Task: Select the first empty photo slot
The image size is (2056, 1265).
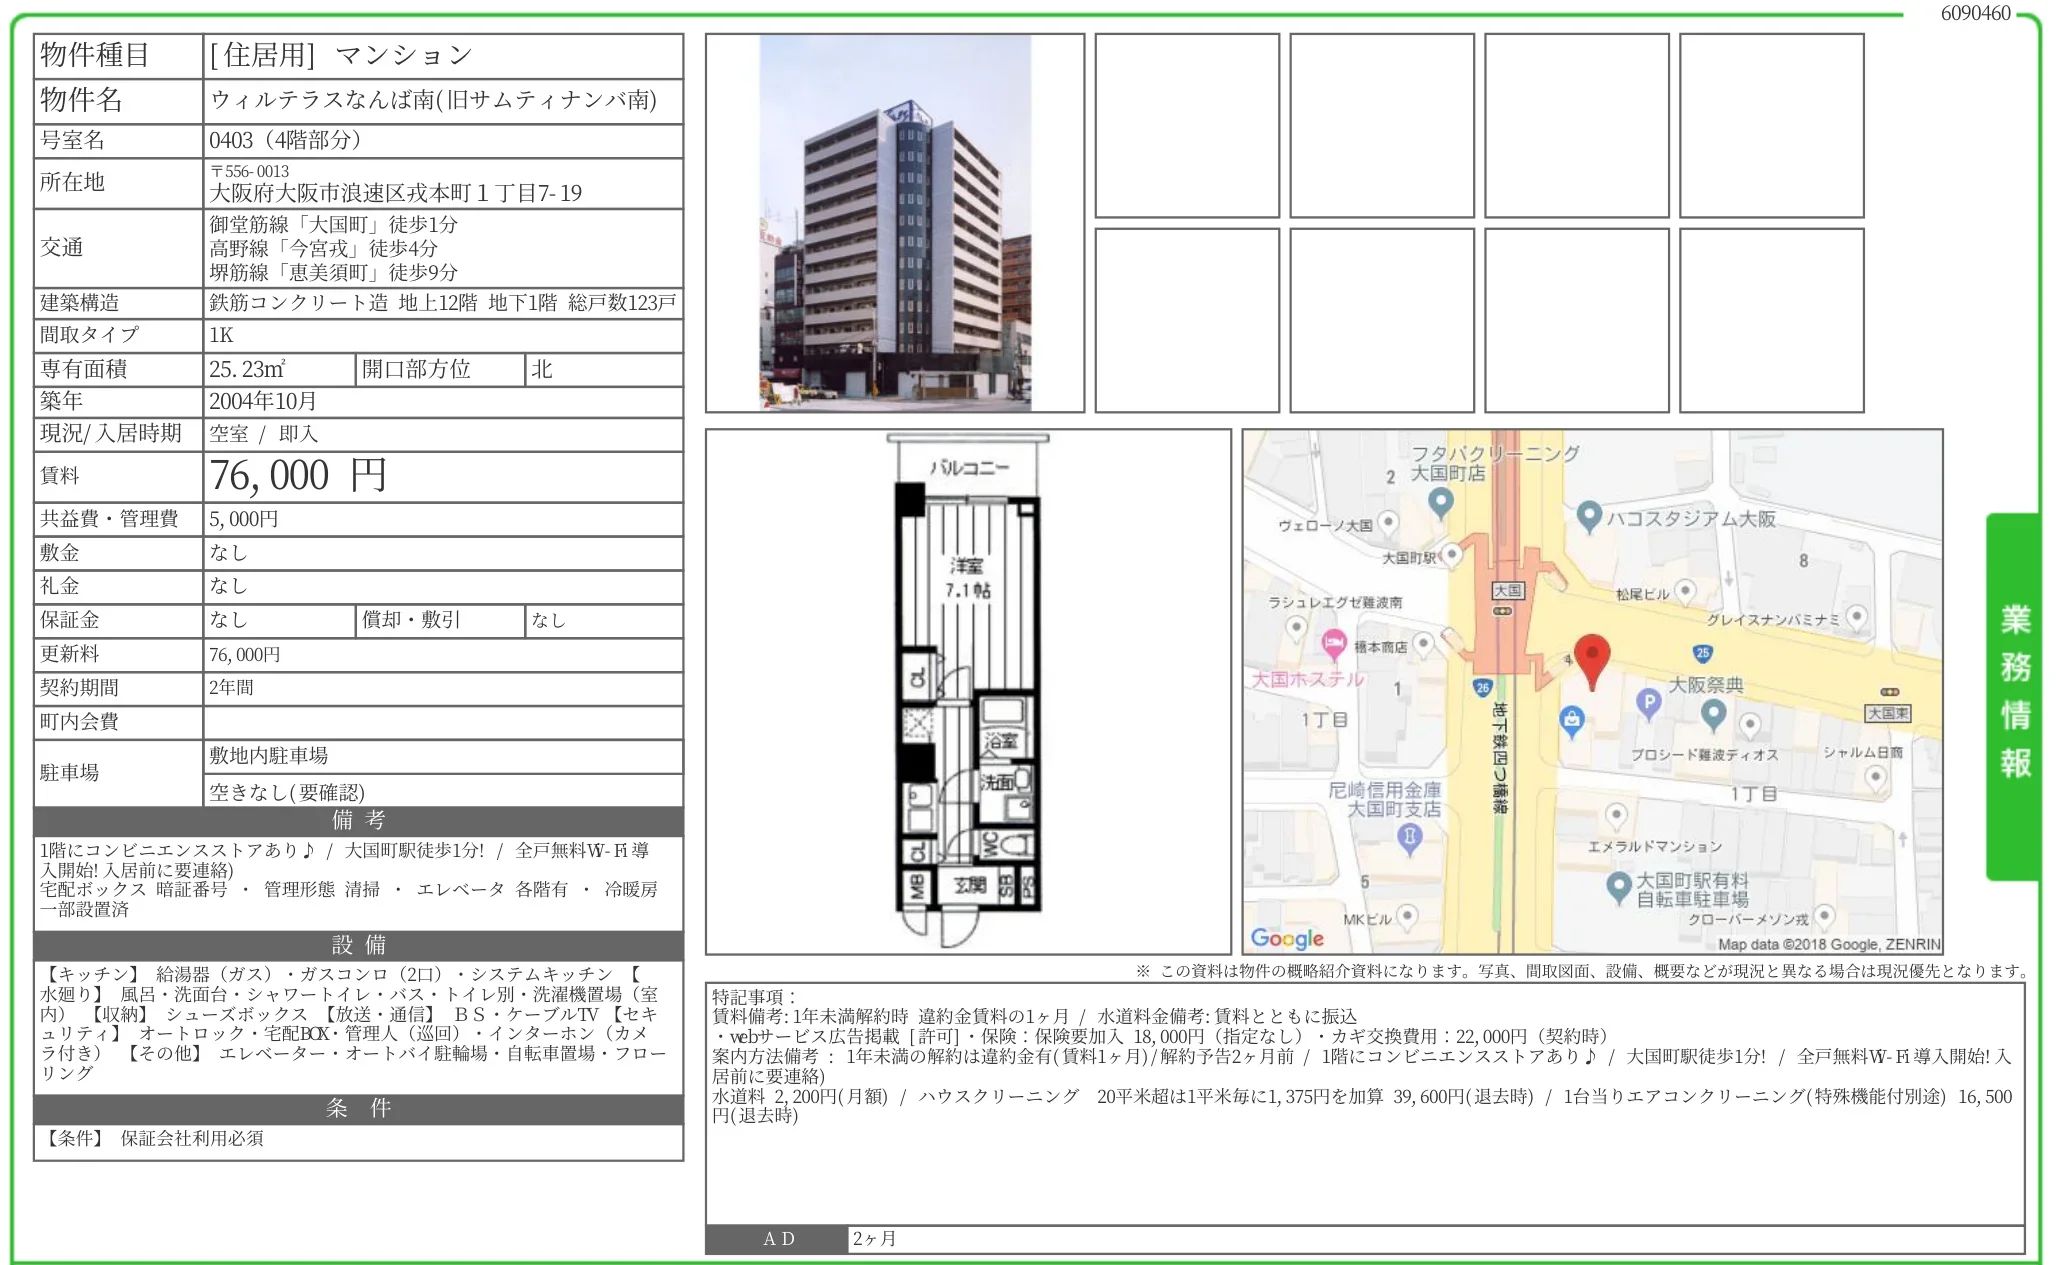Action: click(1186, 126)
